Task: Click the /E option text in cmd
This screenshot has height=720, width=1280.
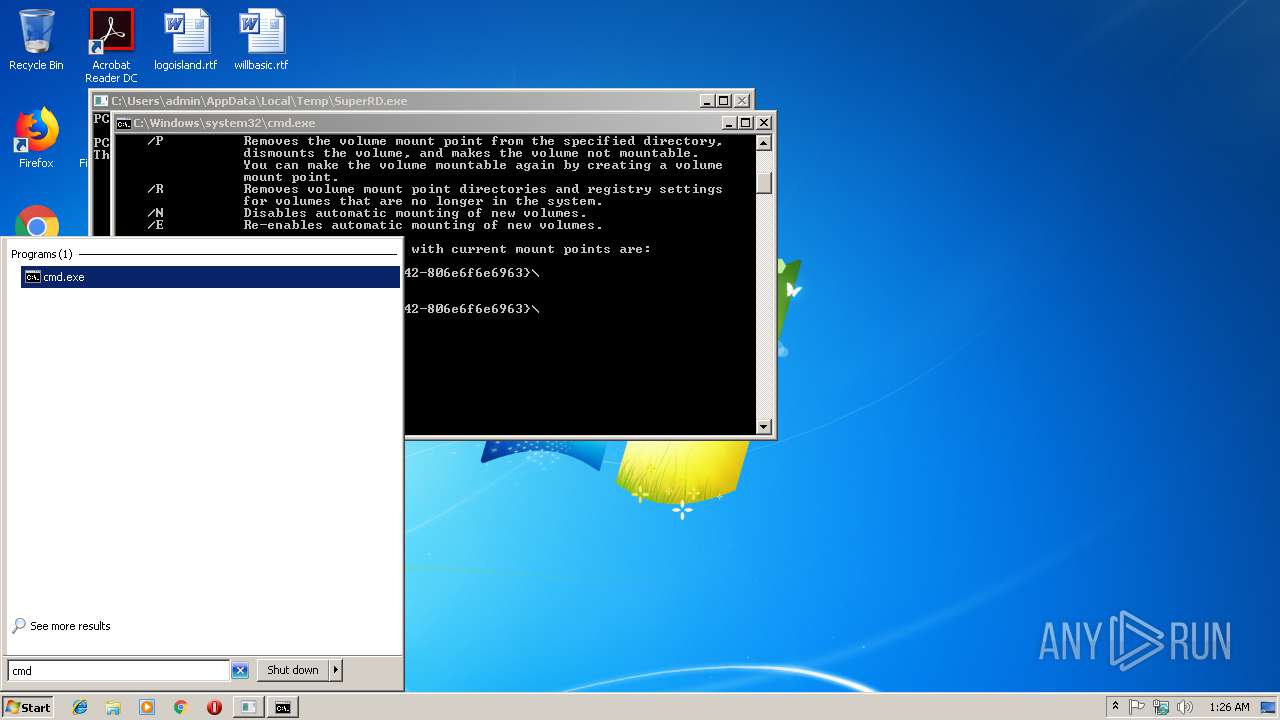Action: point(155,225)
